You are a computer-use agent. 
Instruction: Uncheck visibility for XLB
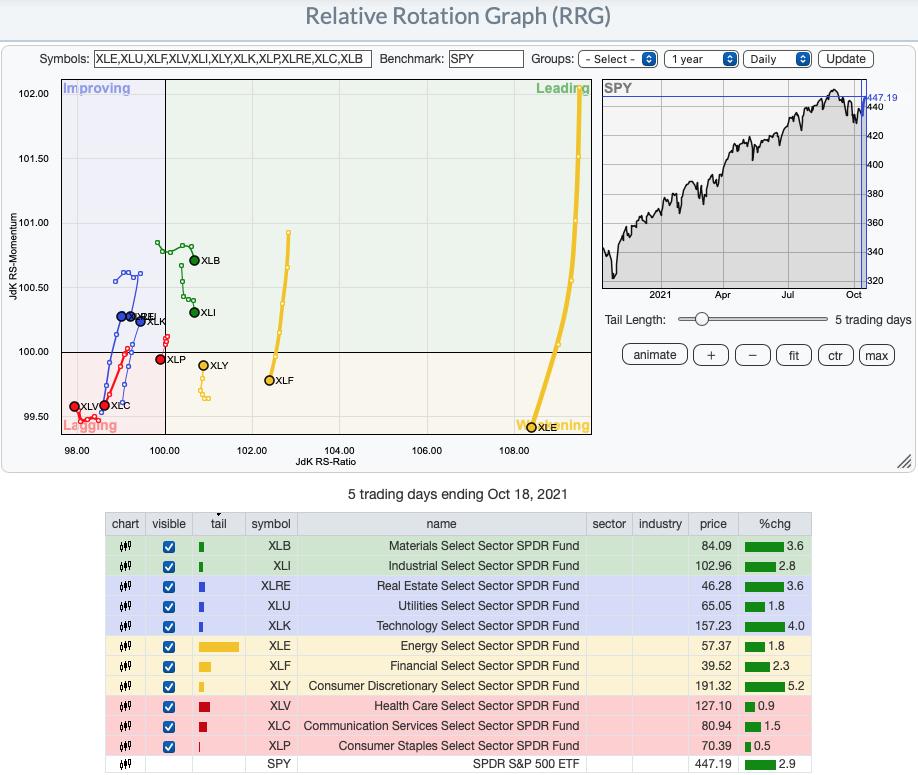(169, 547)
